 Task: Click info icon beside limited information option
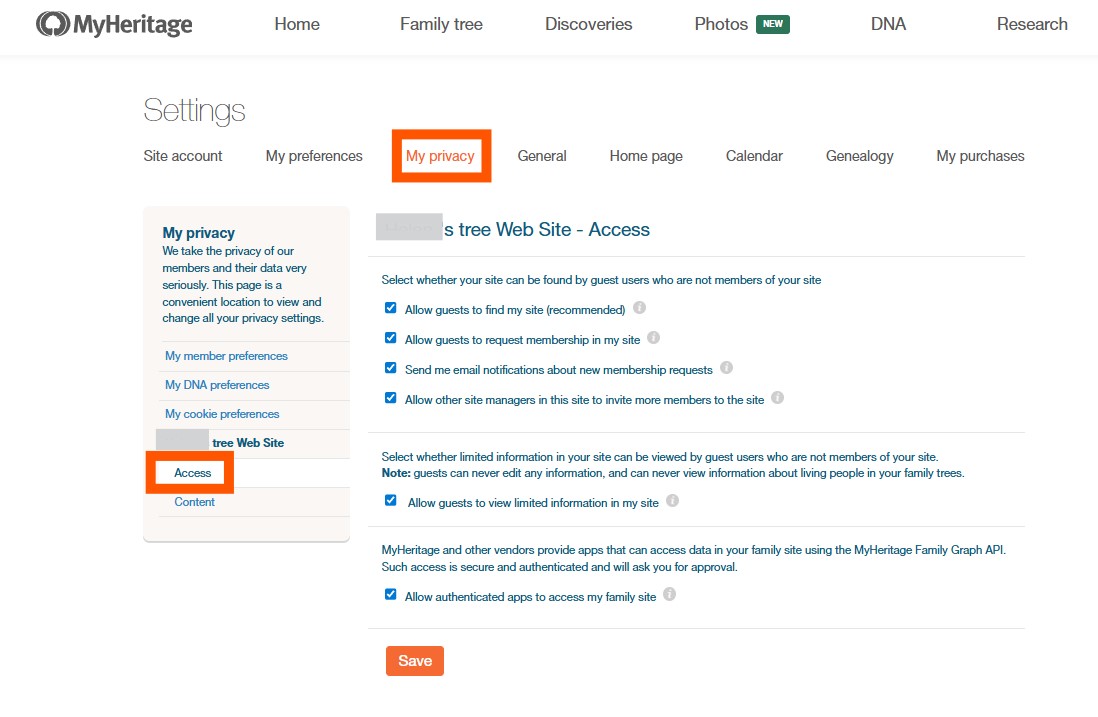coord(673,501)
